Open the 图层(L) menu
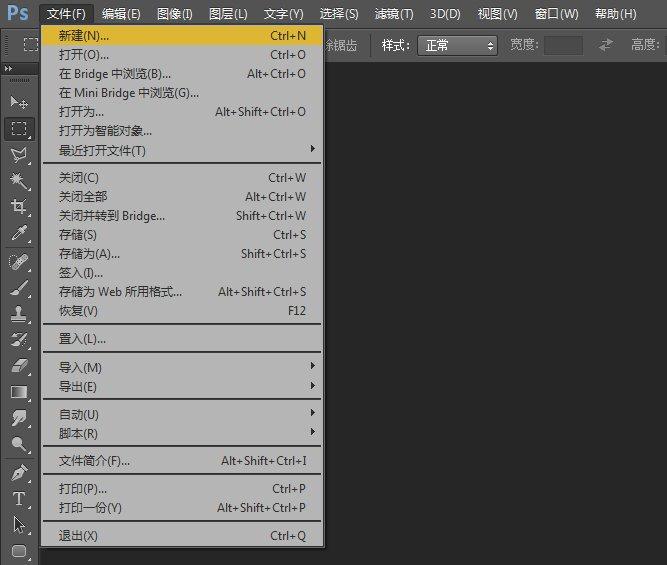 tap(228, 14)
